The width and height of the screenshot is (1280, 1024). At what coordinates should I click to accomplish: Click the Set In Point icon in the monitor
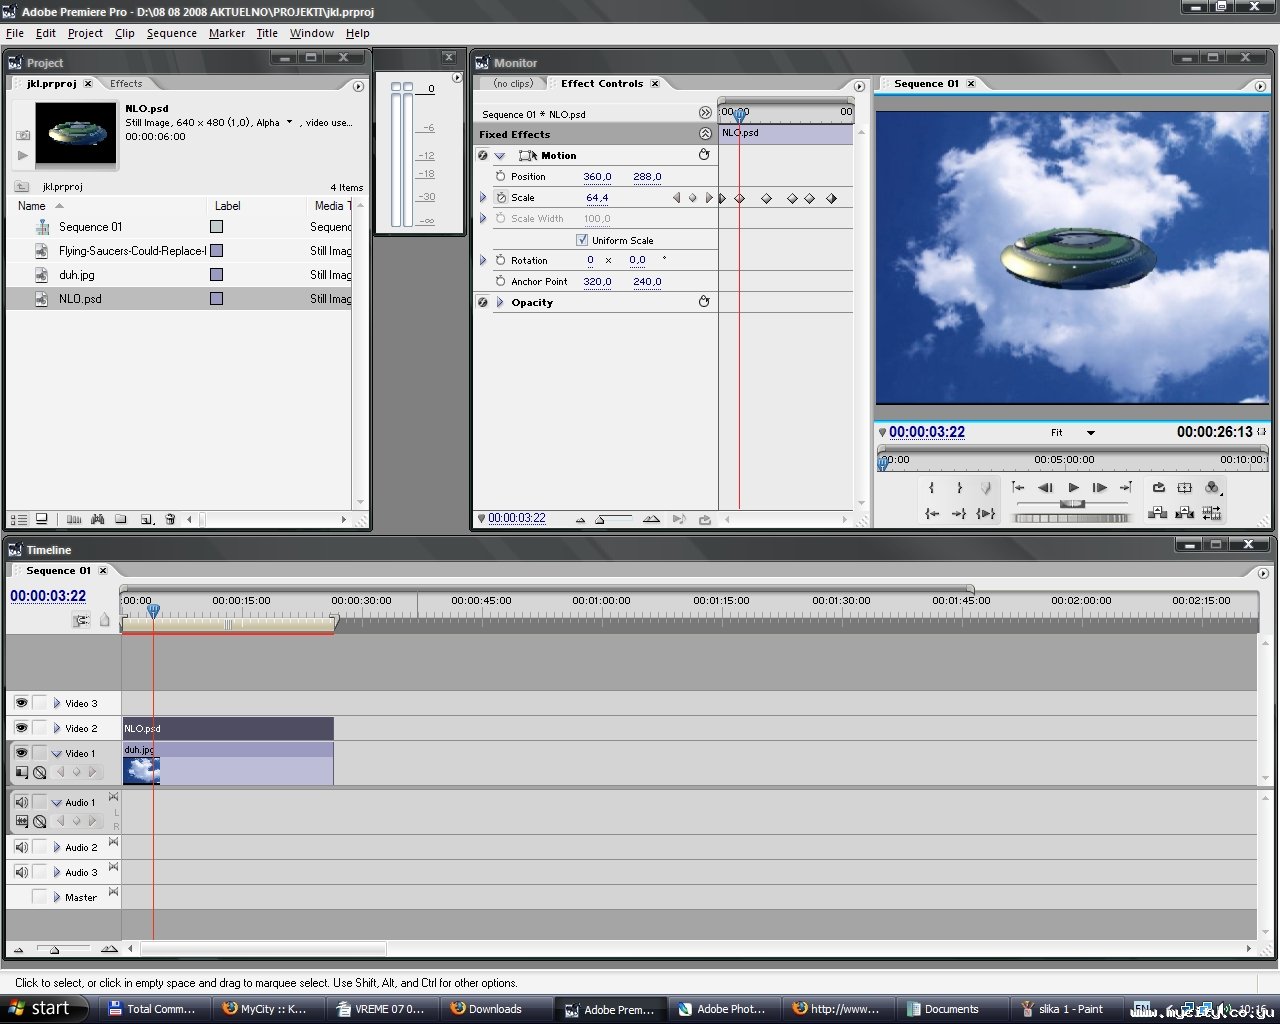click(931, 488)
